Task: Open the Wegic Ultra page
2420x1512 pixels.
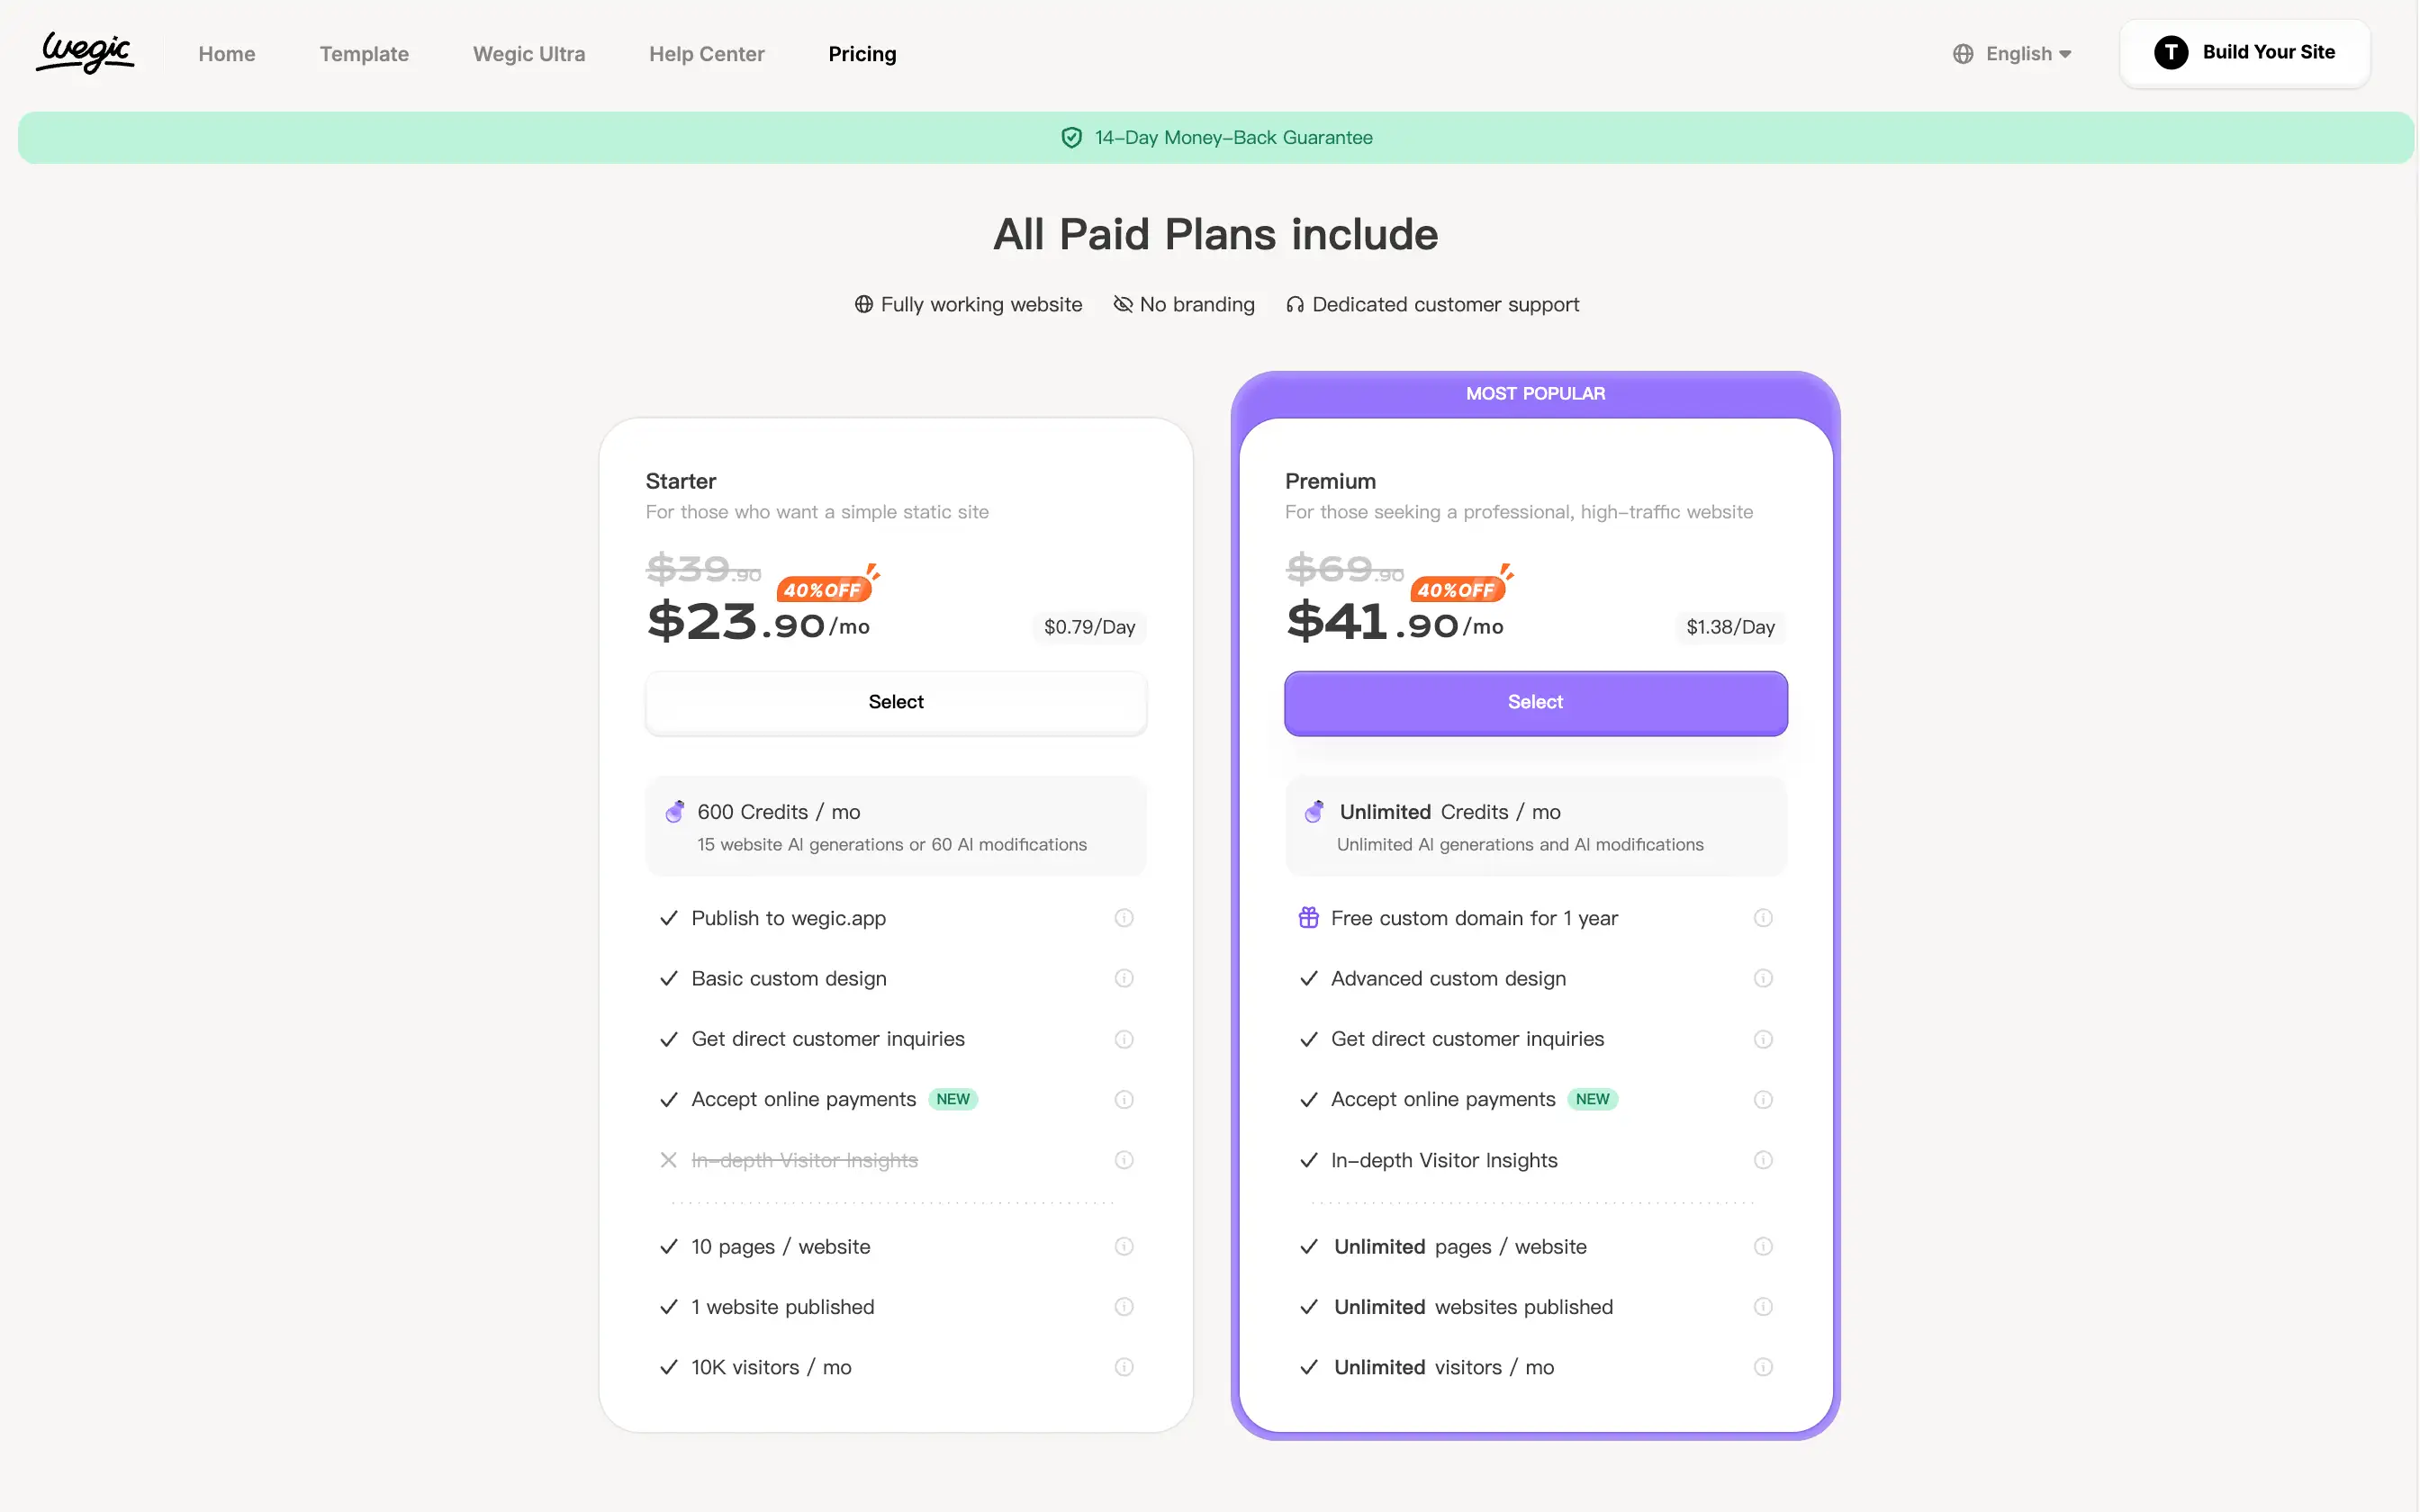Action: tap(529, 54)
